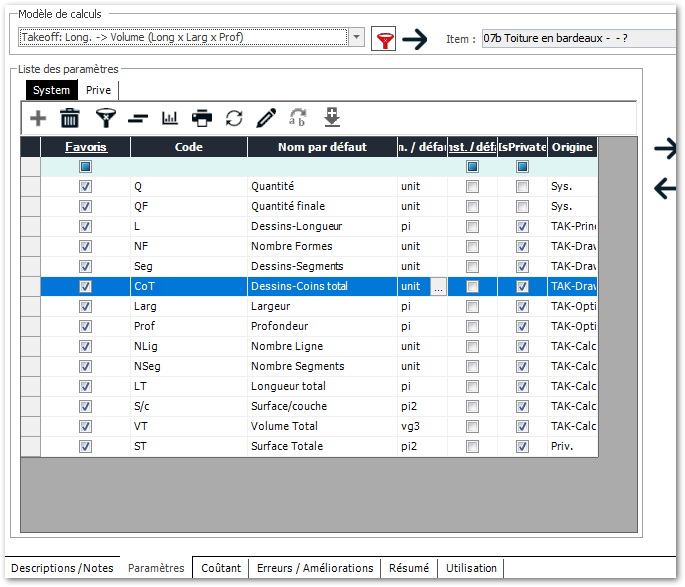685x587 pixels.
Task: Click the Nom par défaut column header
Action: 322,147
